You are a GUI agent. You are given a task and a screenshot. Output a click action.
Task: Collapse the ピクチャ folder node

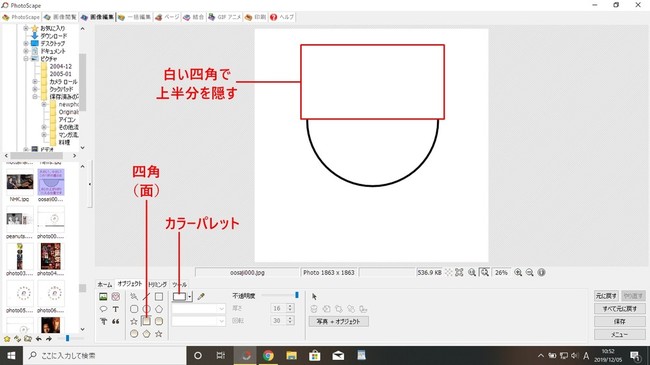pyautogui.click(x=26, y=59)
